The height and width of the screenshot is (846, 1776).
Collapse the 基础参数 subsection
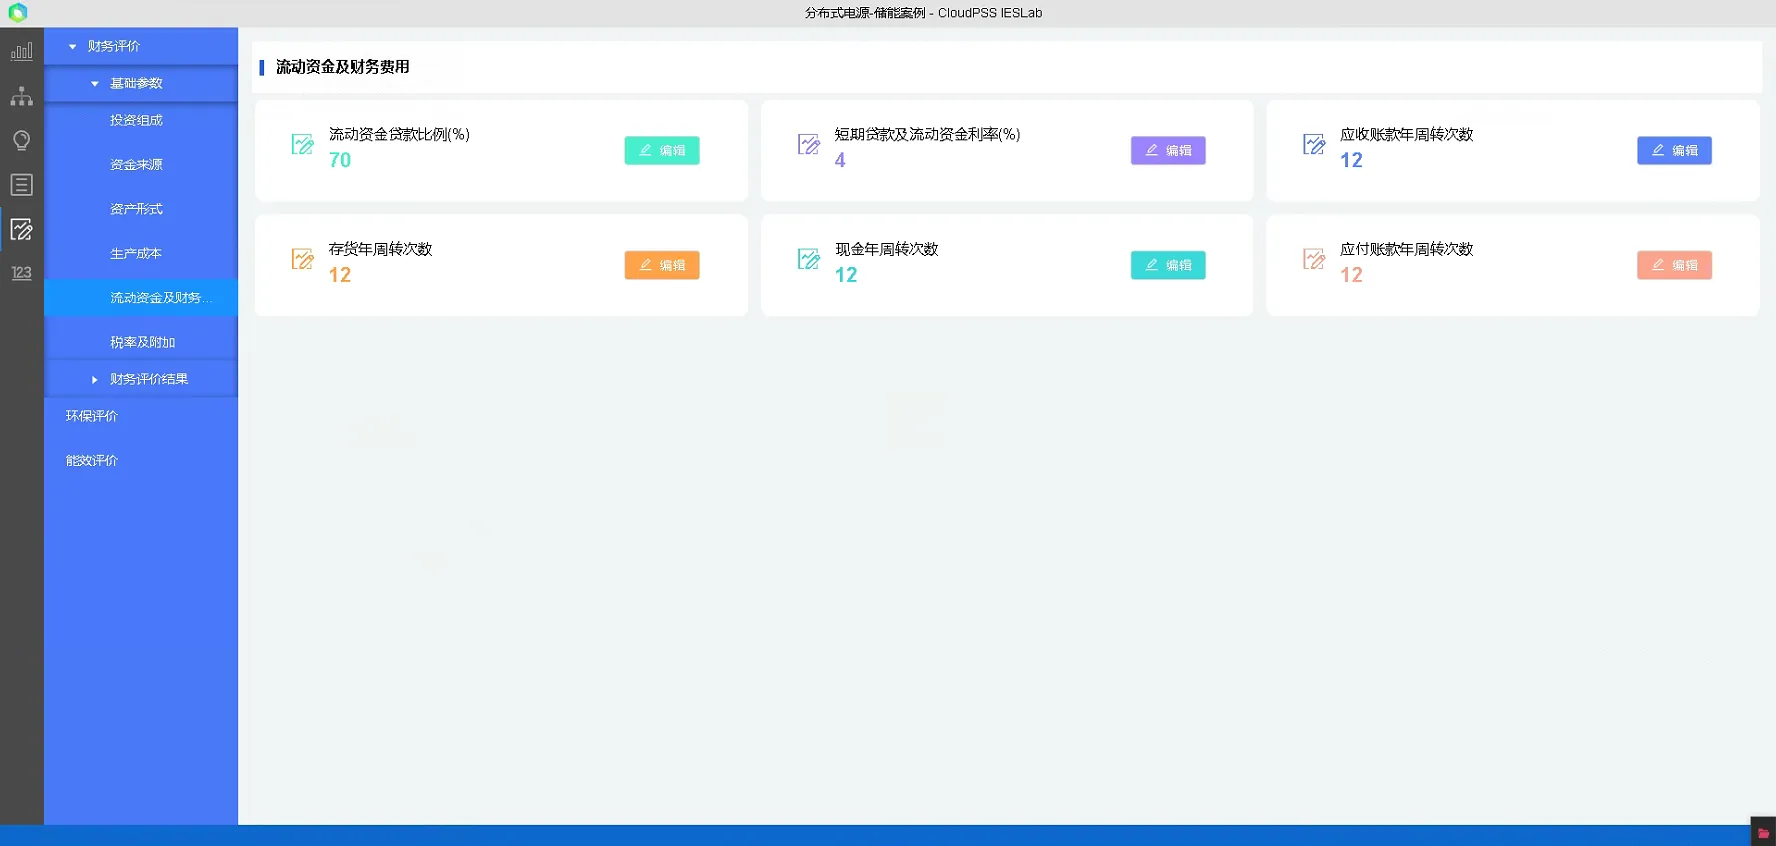tap(95, 83)
